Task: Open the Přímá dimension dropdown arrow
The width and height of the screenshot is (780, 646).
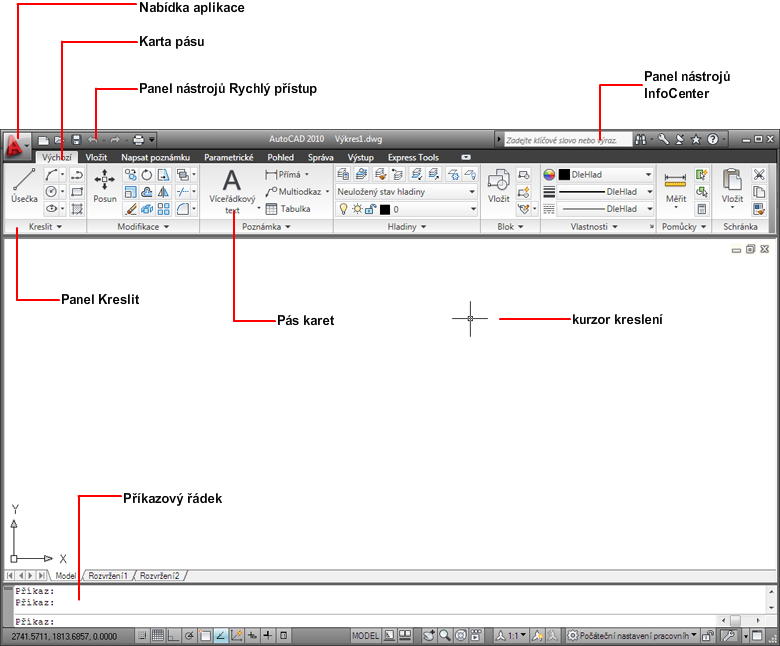Action: pyautogui.click(x=306, y=175)
